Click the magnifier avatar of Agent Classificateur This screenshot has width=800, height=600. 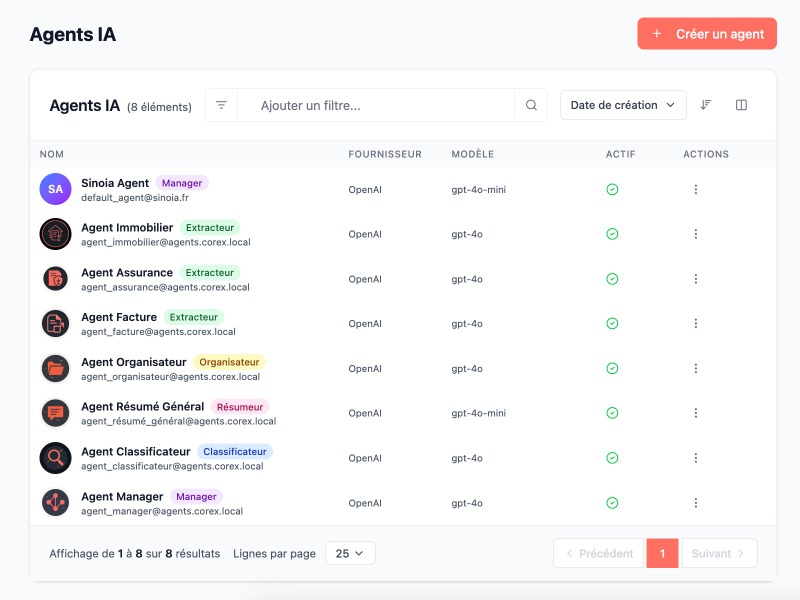pyautogui.click(x=55, y=458)
